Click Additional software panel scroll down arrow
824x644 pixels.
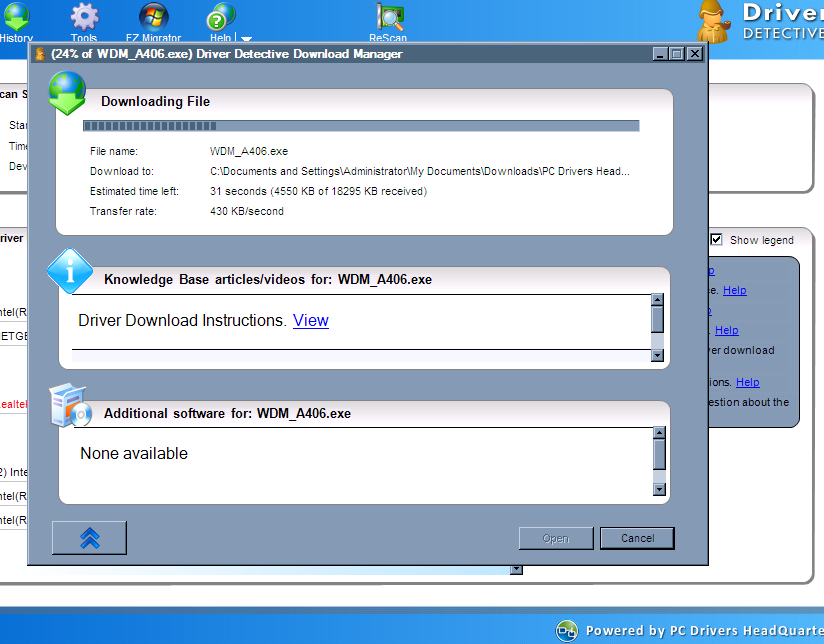pyautogui.click(x=659, y=489)
